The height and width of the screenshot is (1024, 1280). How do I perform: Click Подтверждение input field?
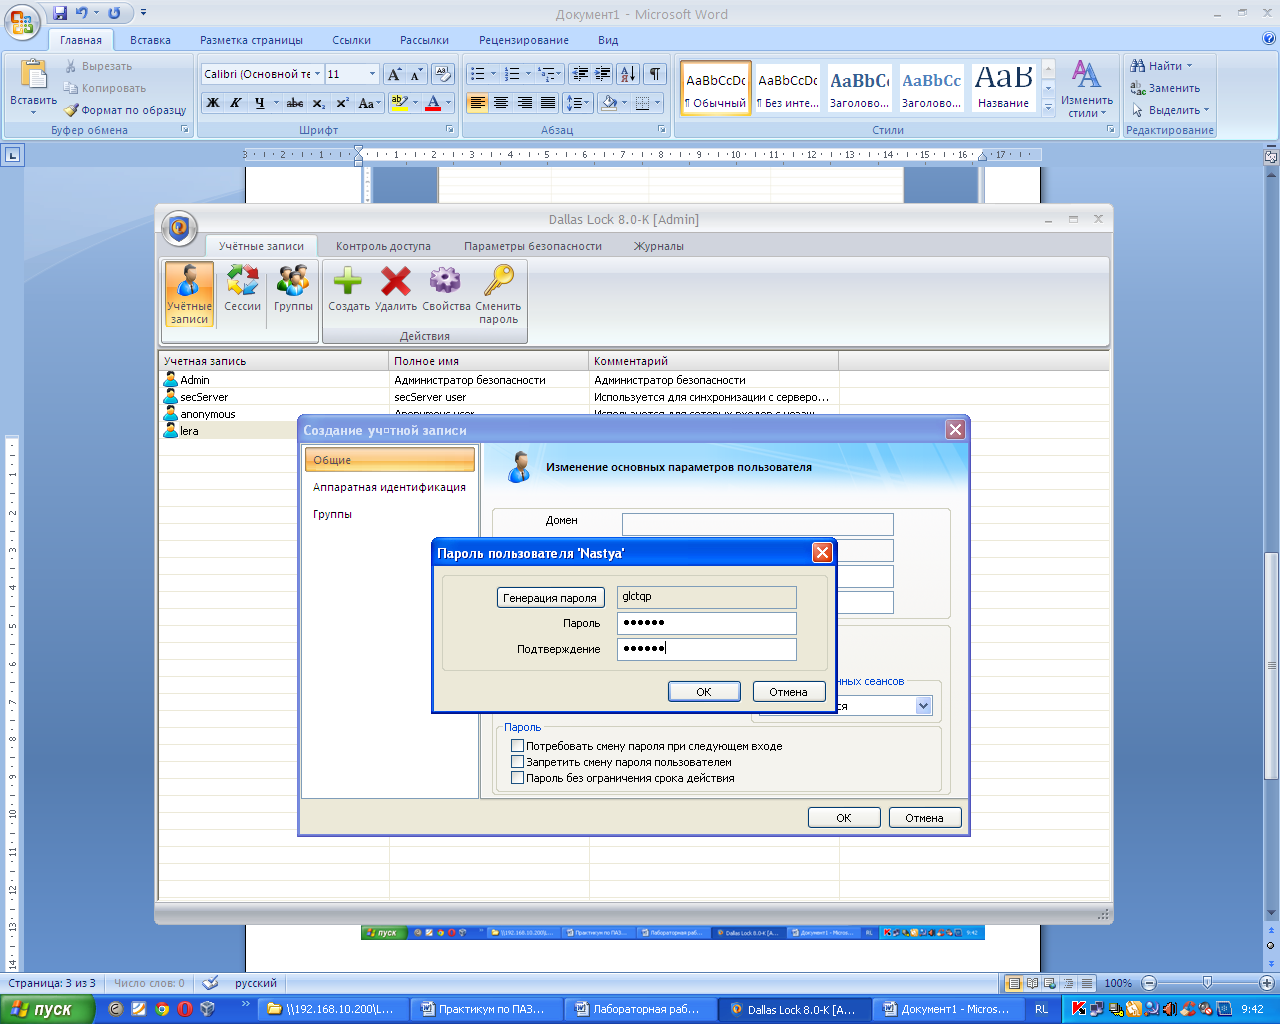707,649
